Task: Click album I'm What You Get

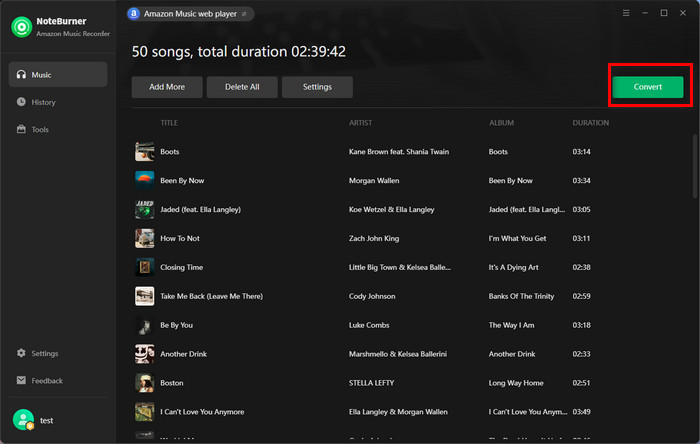Action: pyautogui.click(x=517, y=238)
